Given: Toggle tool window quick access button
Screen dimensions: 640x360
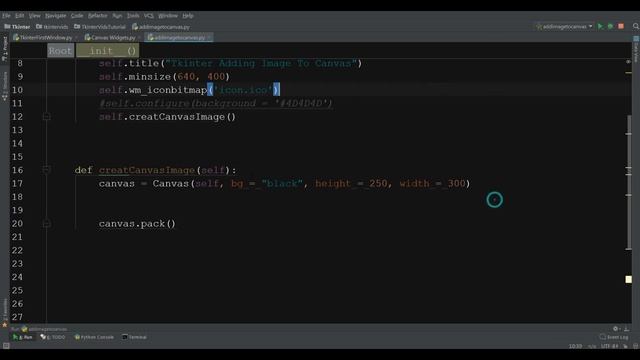Looking at the screenshot, I should tap(6, 346).
